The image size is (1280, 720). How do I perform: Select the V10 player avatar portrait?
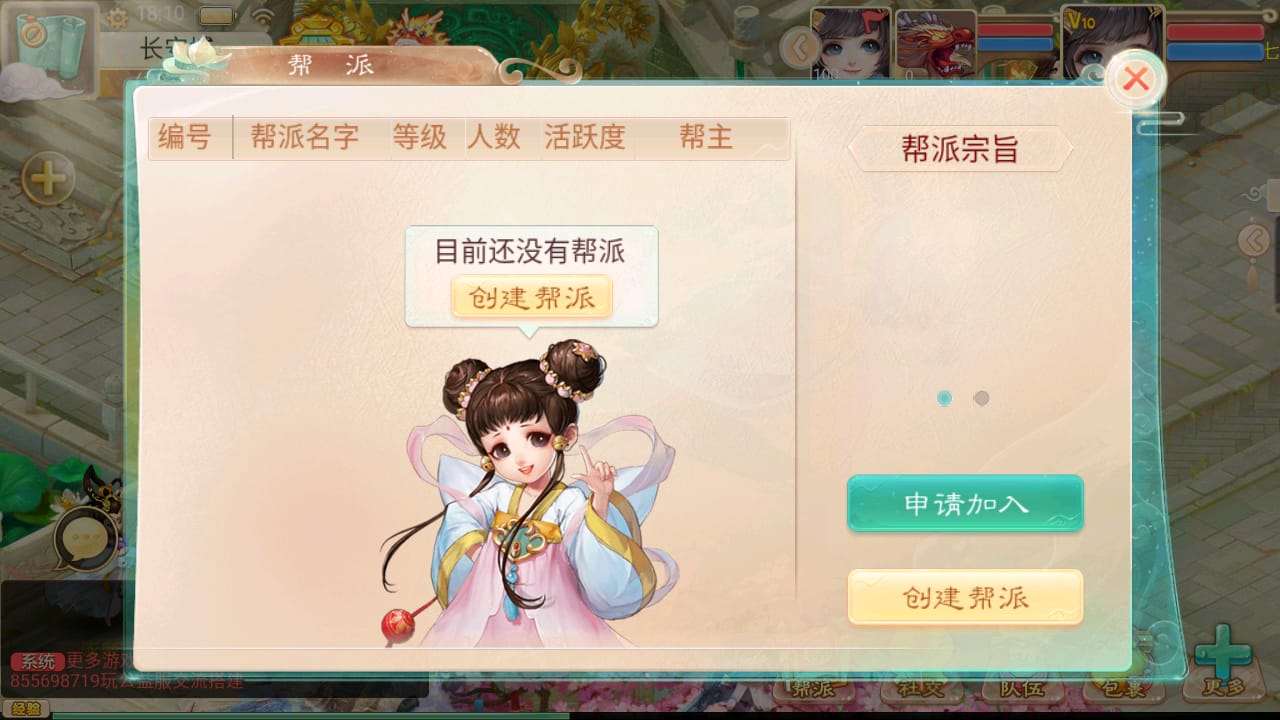pos(1113,42)
